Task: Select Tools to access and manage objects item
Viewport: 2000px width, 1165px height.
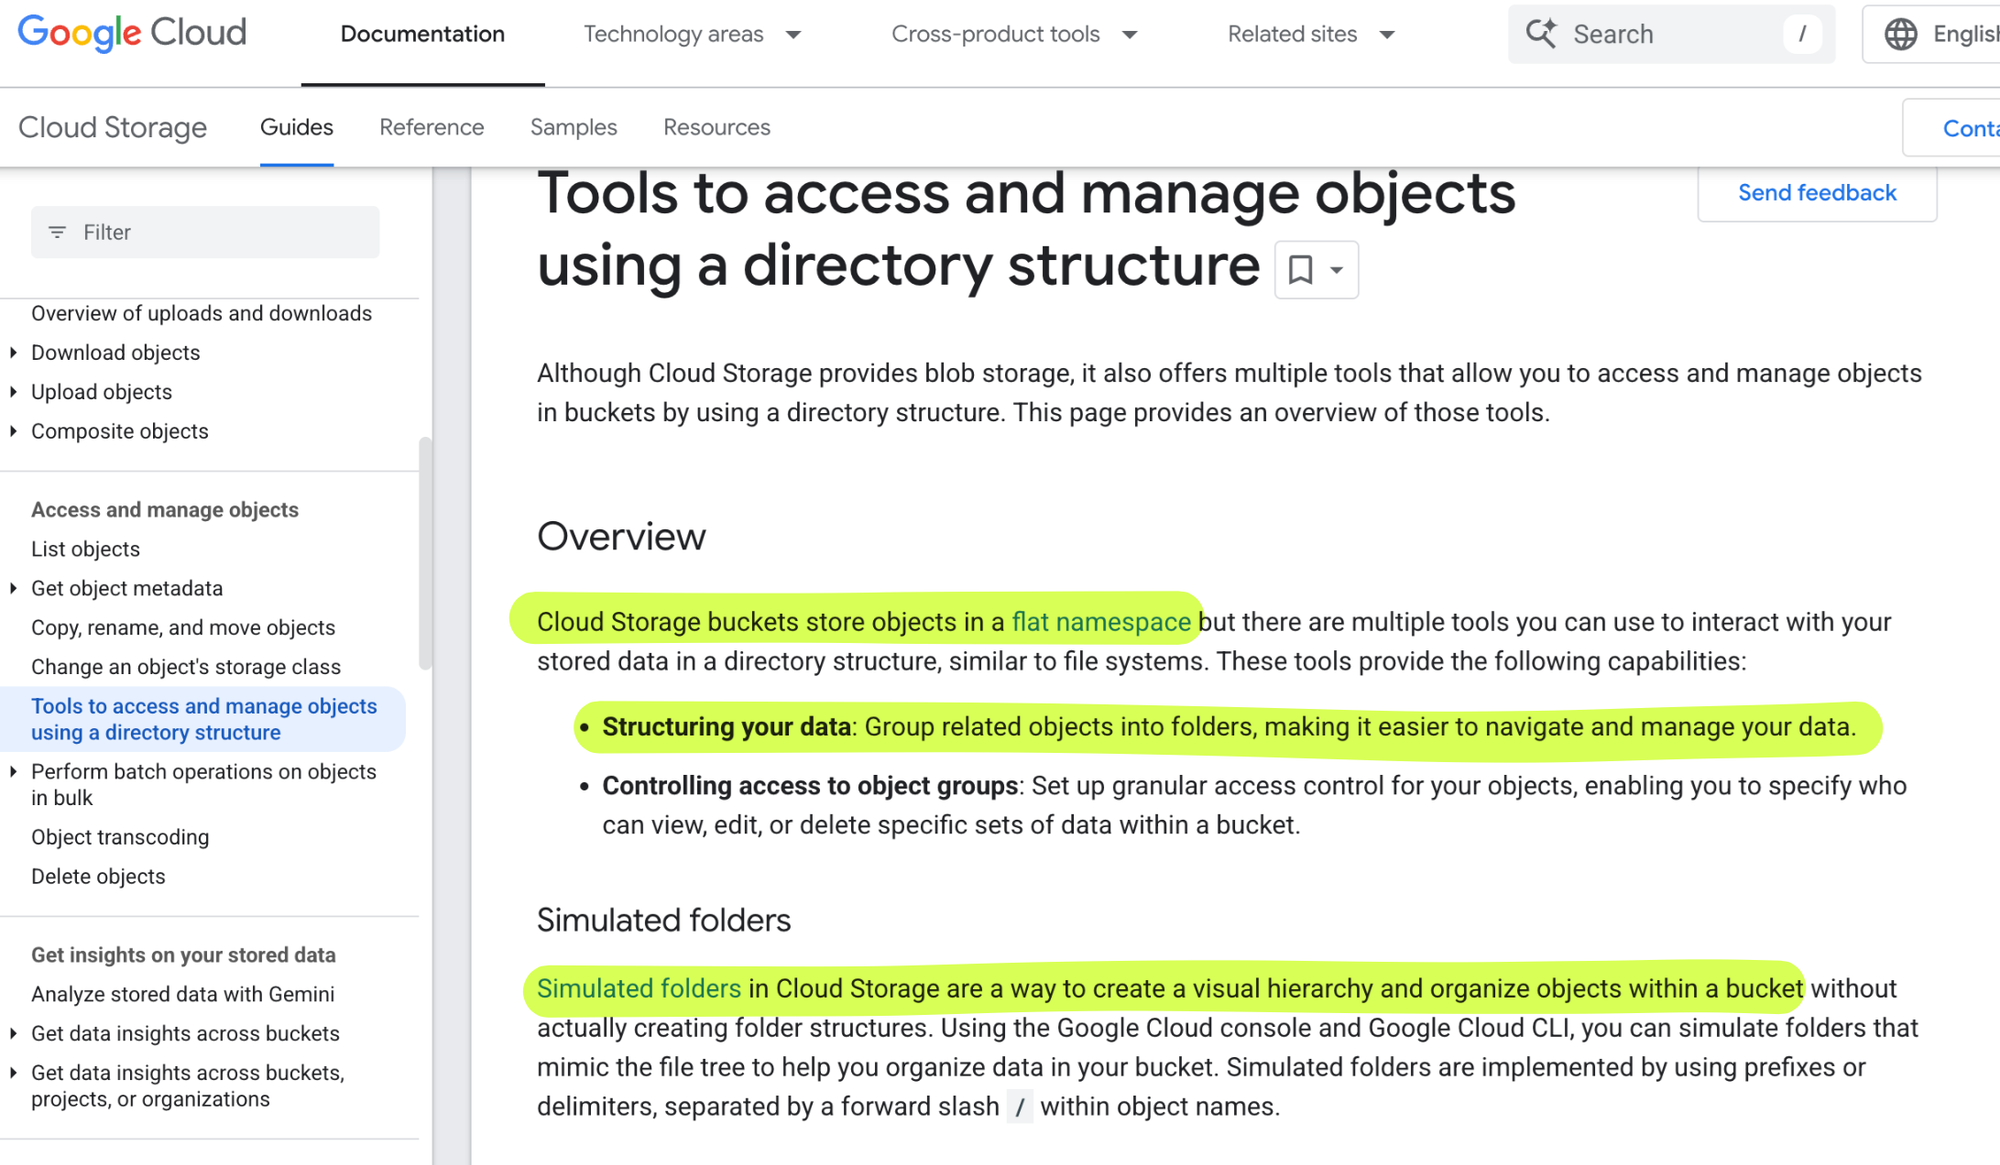Action: click(x=203, y=719)
